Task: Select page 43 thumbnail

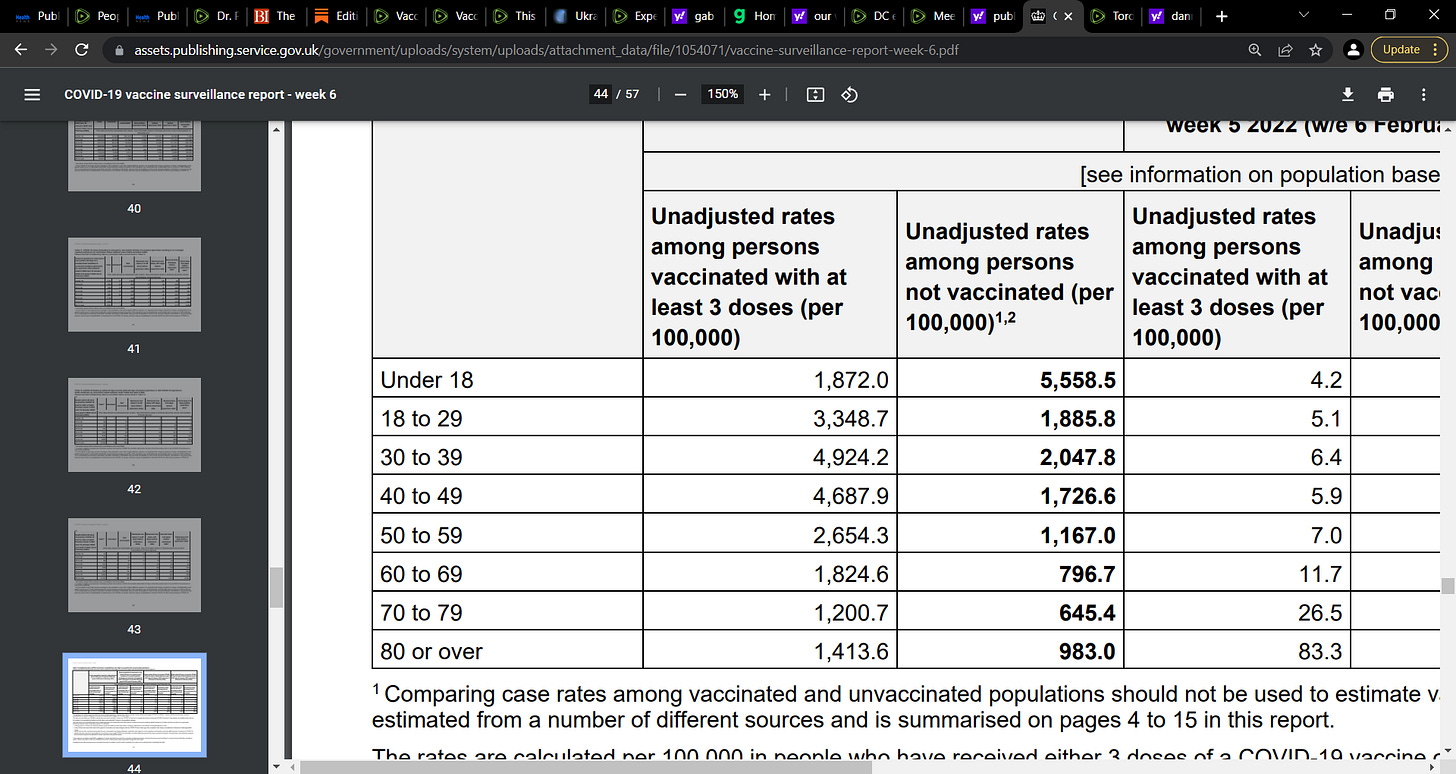Action: (134, 565)
